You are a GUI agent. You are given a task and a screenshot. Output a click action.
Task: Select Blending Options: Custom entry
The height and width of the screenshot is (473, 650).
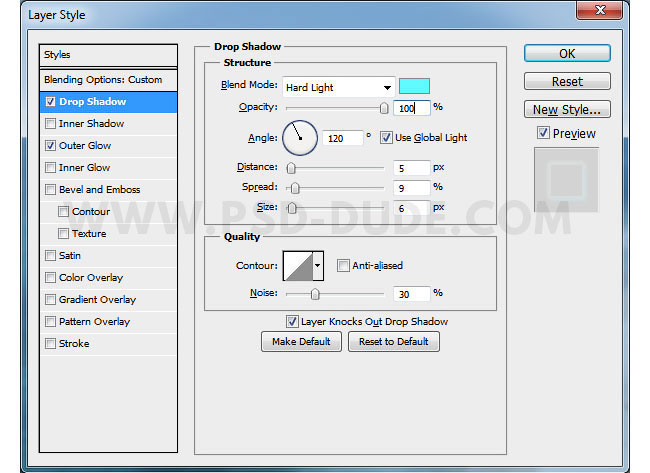103,79
